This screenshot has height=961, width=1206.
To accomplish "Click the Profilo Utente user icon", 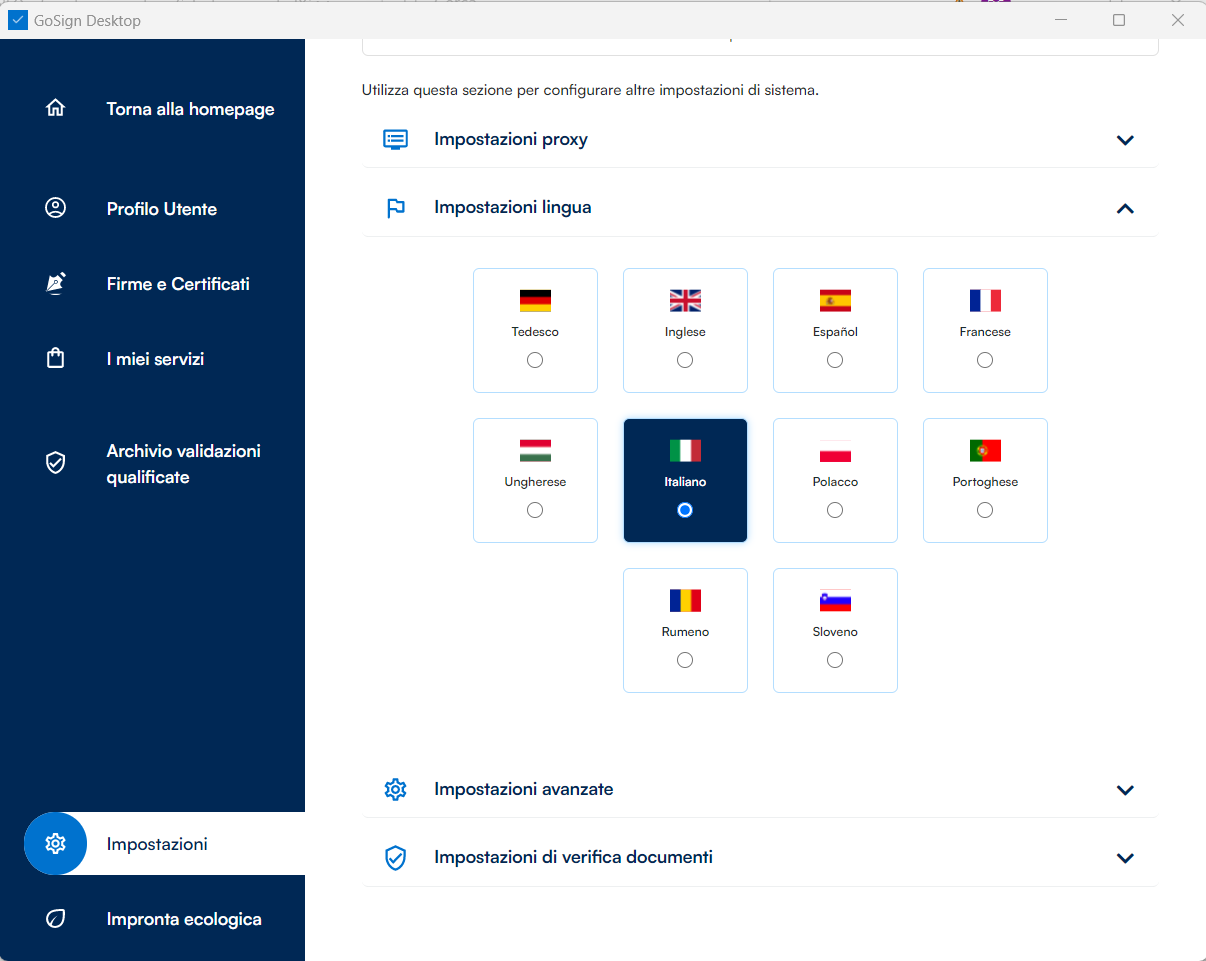I will click(x=56, y=208).
